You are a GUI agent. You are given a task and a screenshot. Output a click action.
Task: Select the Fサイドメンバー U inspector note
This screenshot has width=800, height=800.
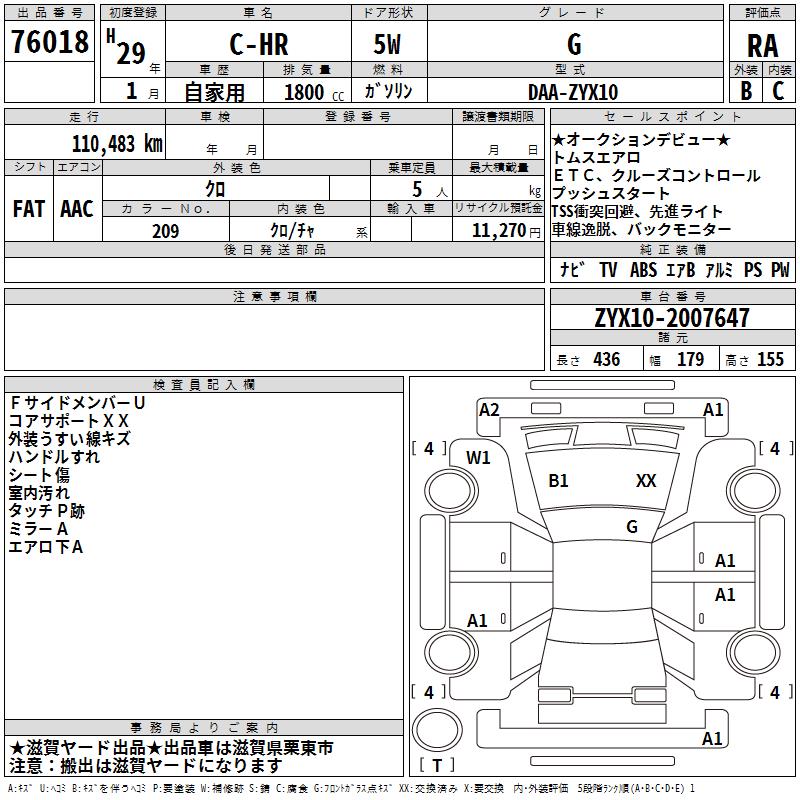pyautogui.click(x=77, y=402)
